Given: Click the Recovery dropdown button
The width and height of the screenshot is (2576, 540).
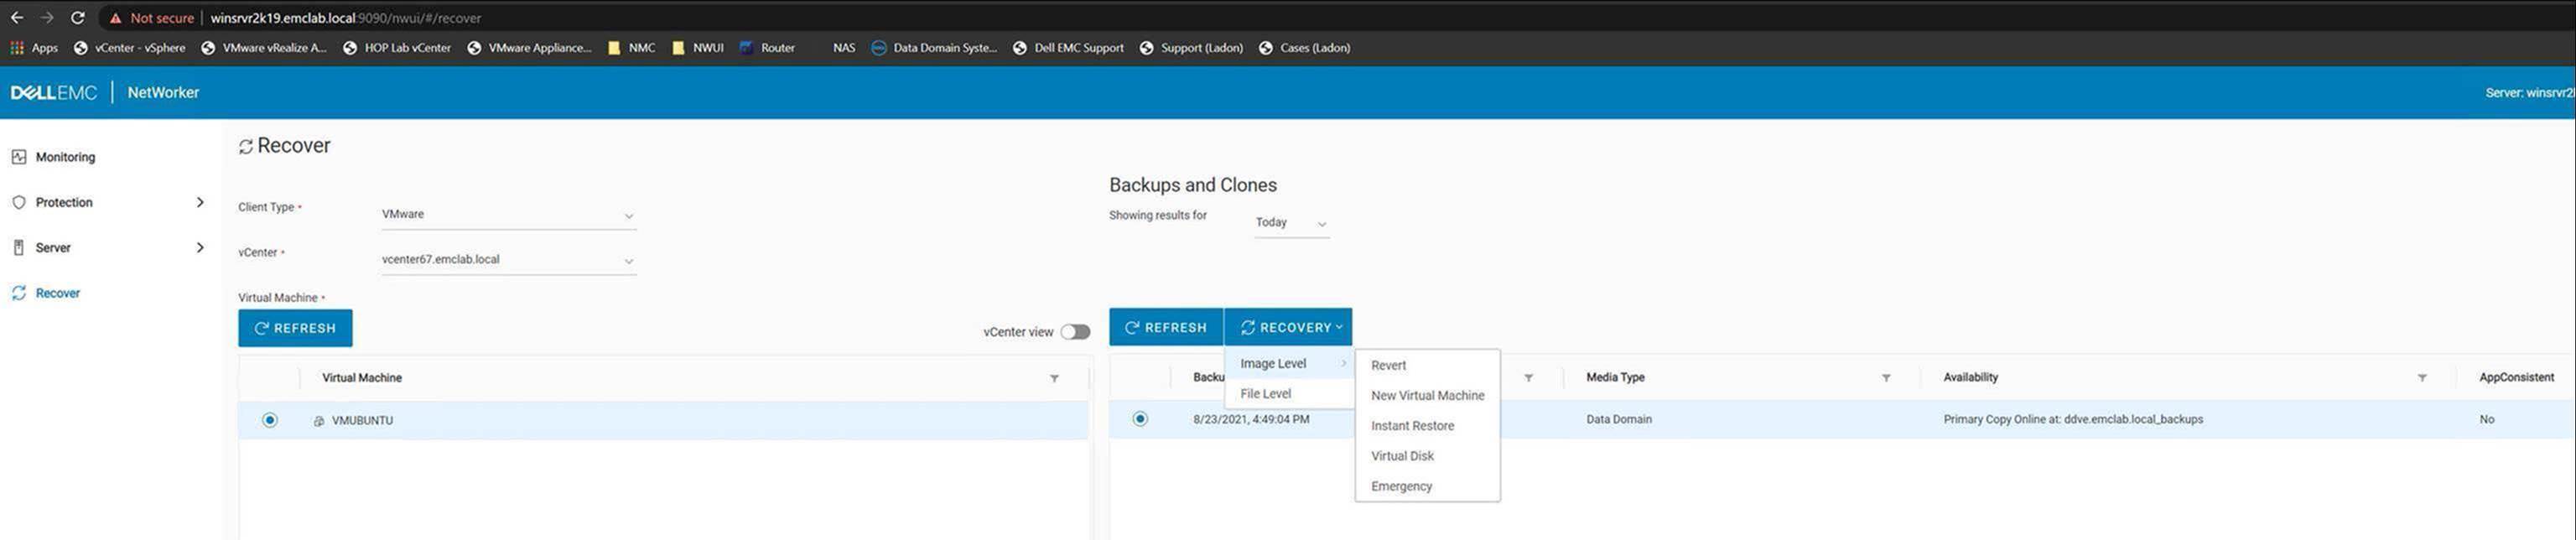Looking at the screenshot, I should tap(1288, 327).
